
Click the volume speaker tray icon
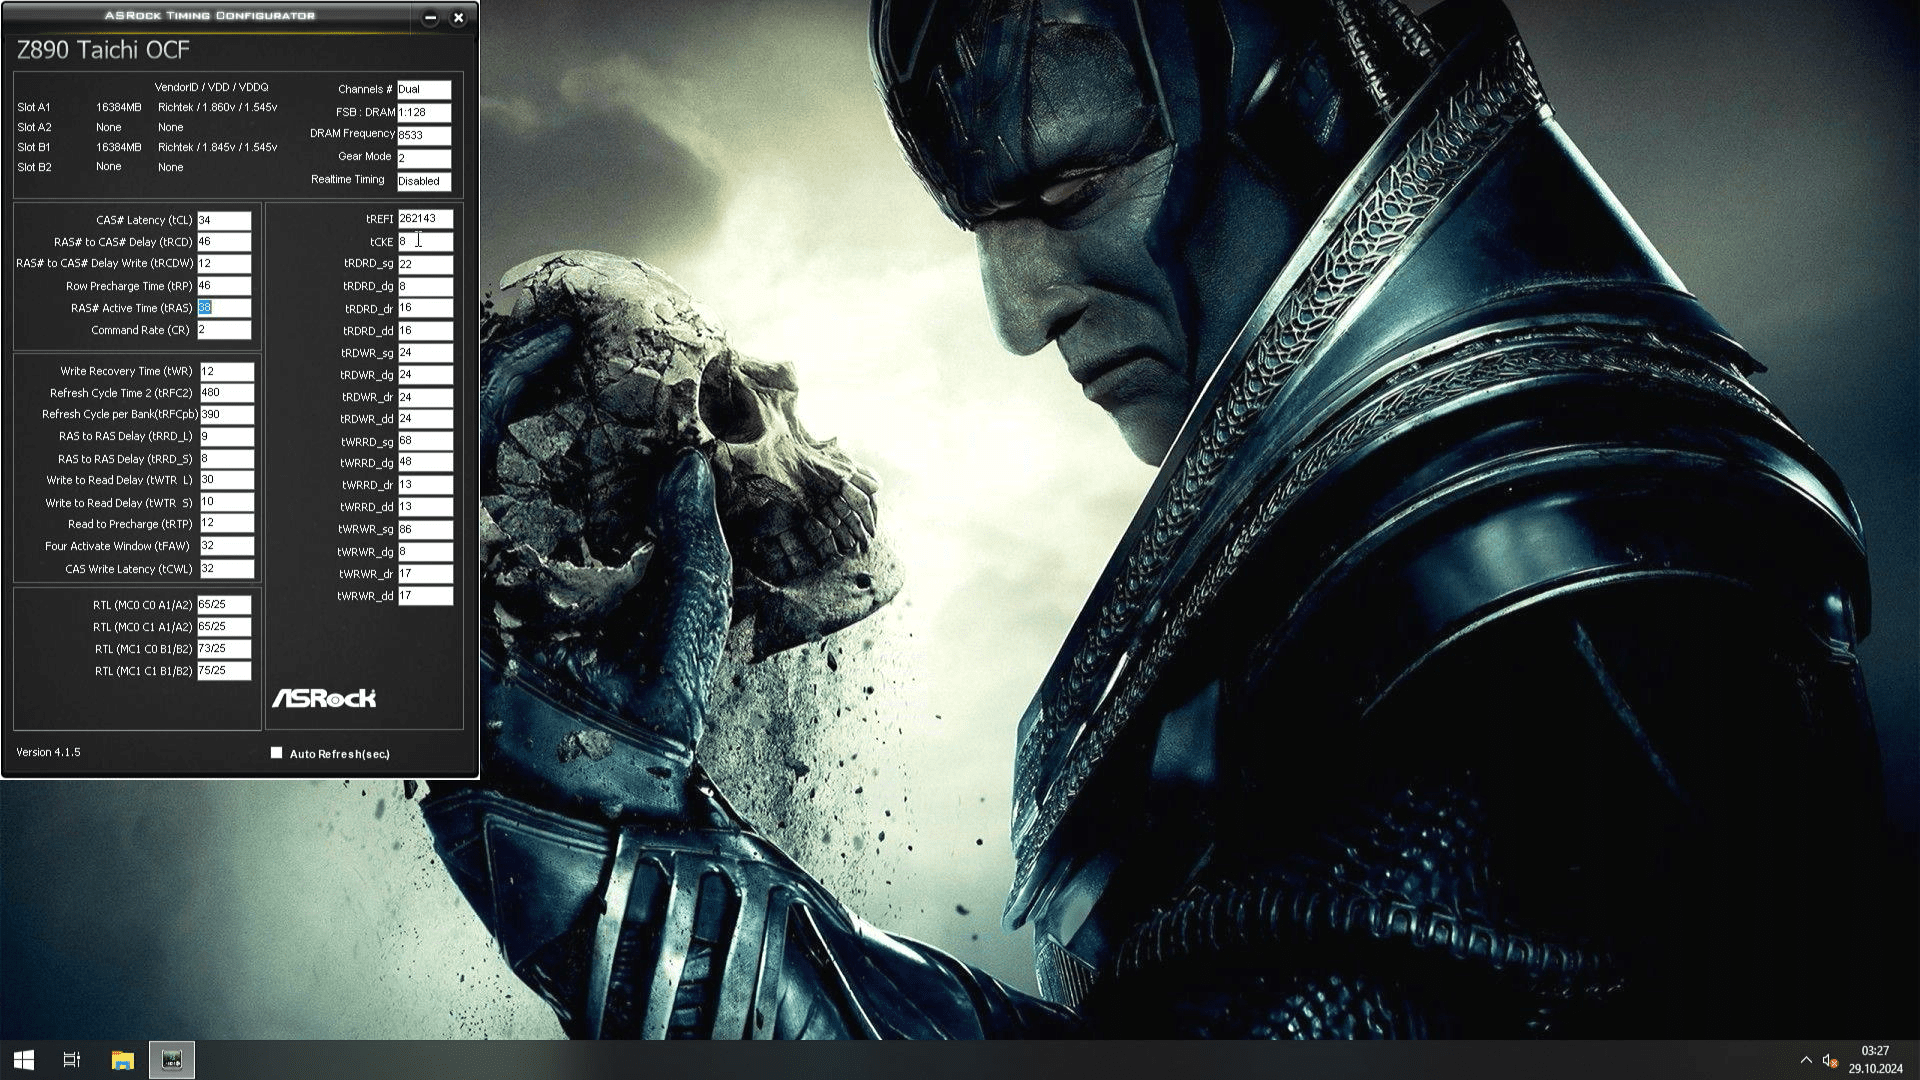click(1830, 1060)
